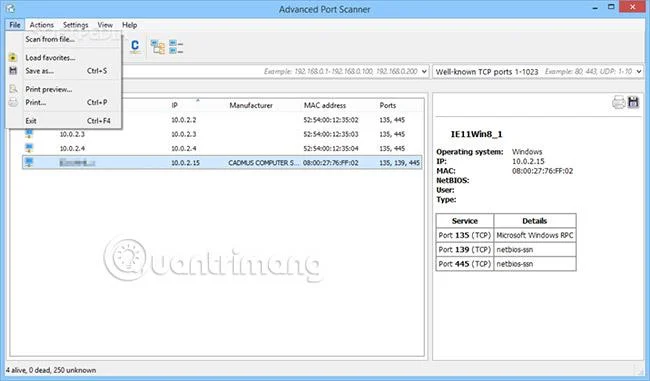Click Port 135 (TCP) service cell
This screenshot has width=650, height=381.
465,235
